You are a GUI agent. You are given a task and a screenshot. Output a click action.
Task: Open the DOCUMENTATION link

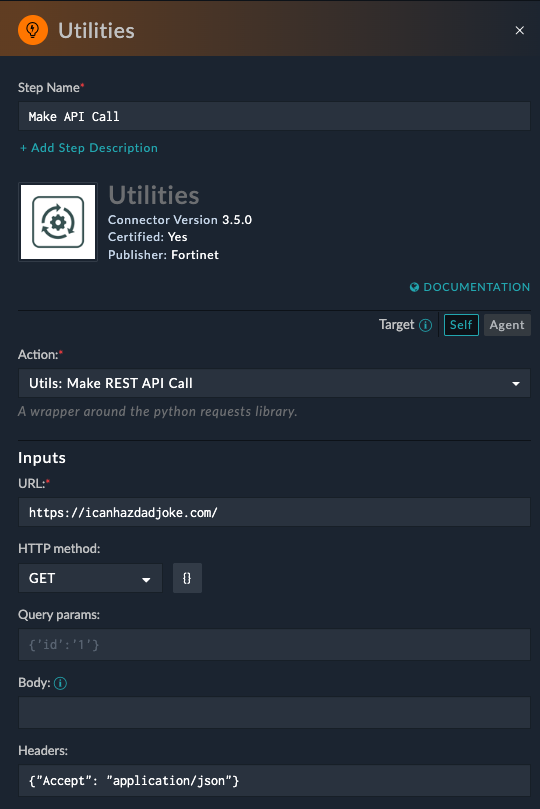click(476, 287)
